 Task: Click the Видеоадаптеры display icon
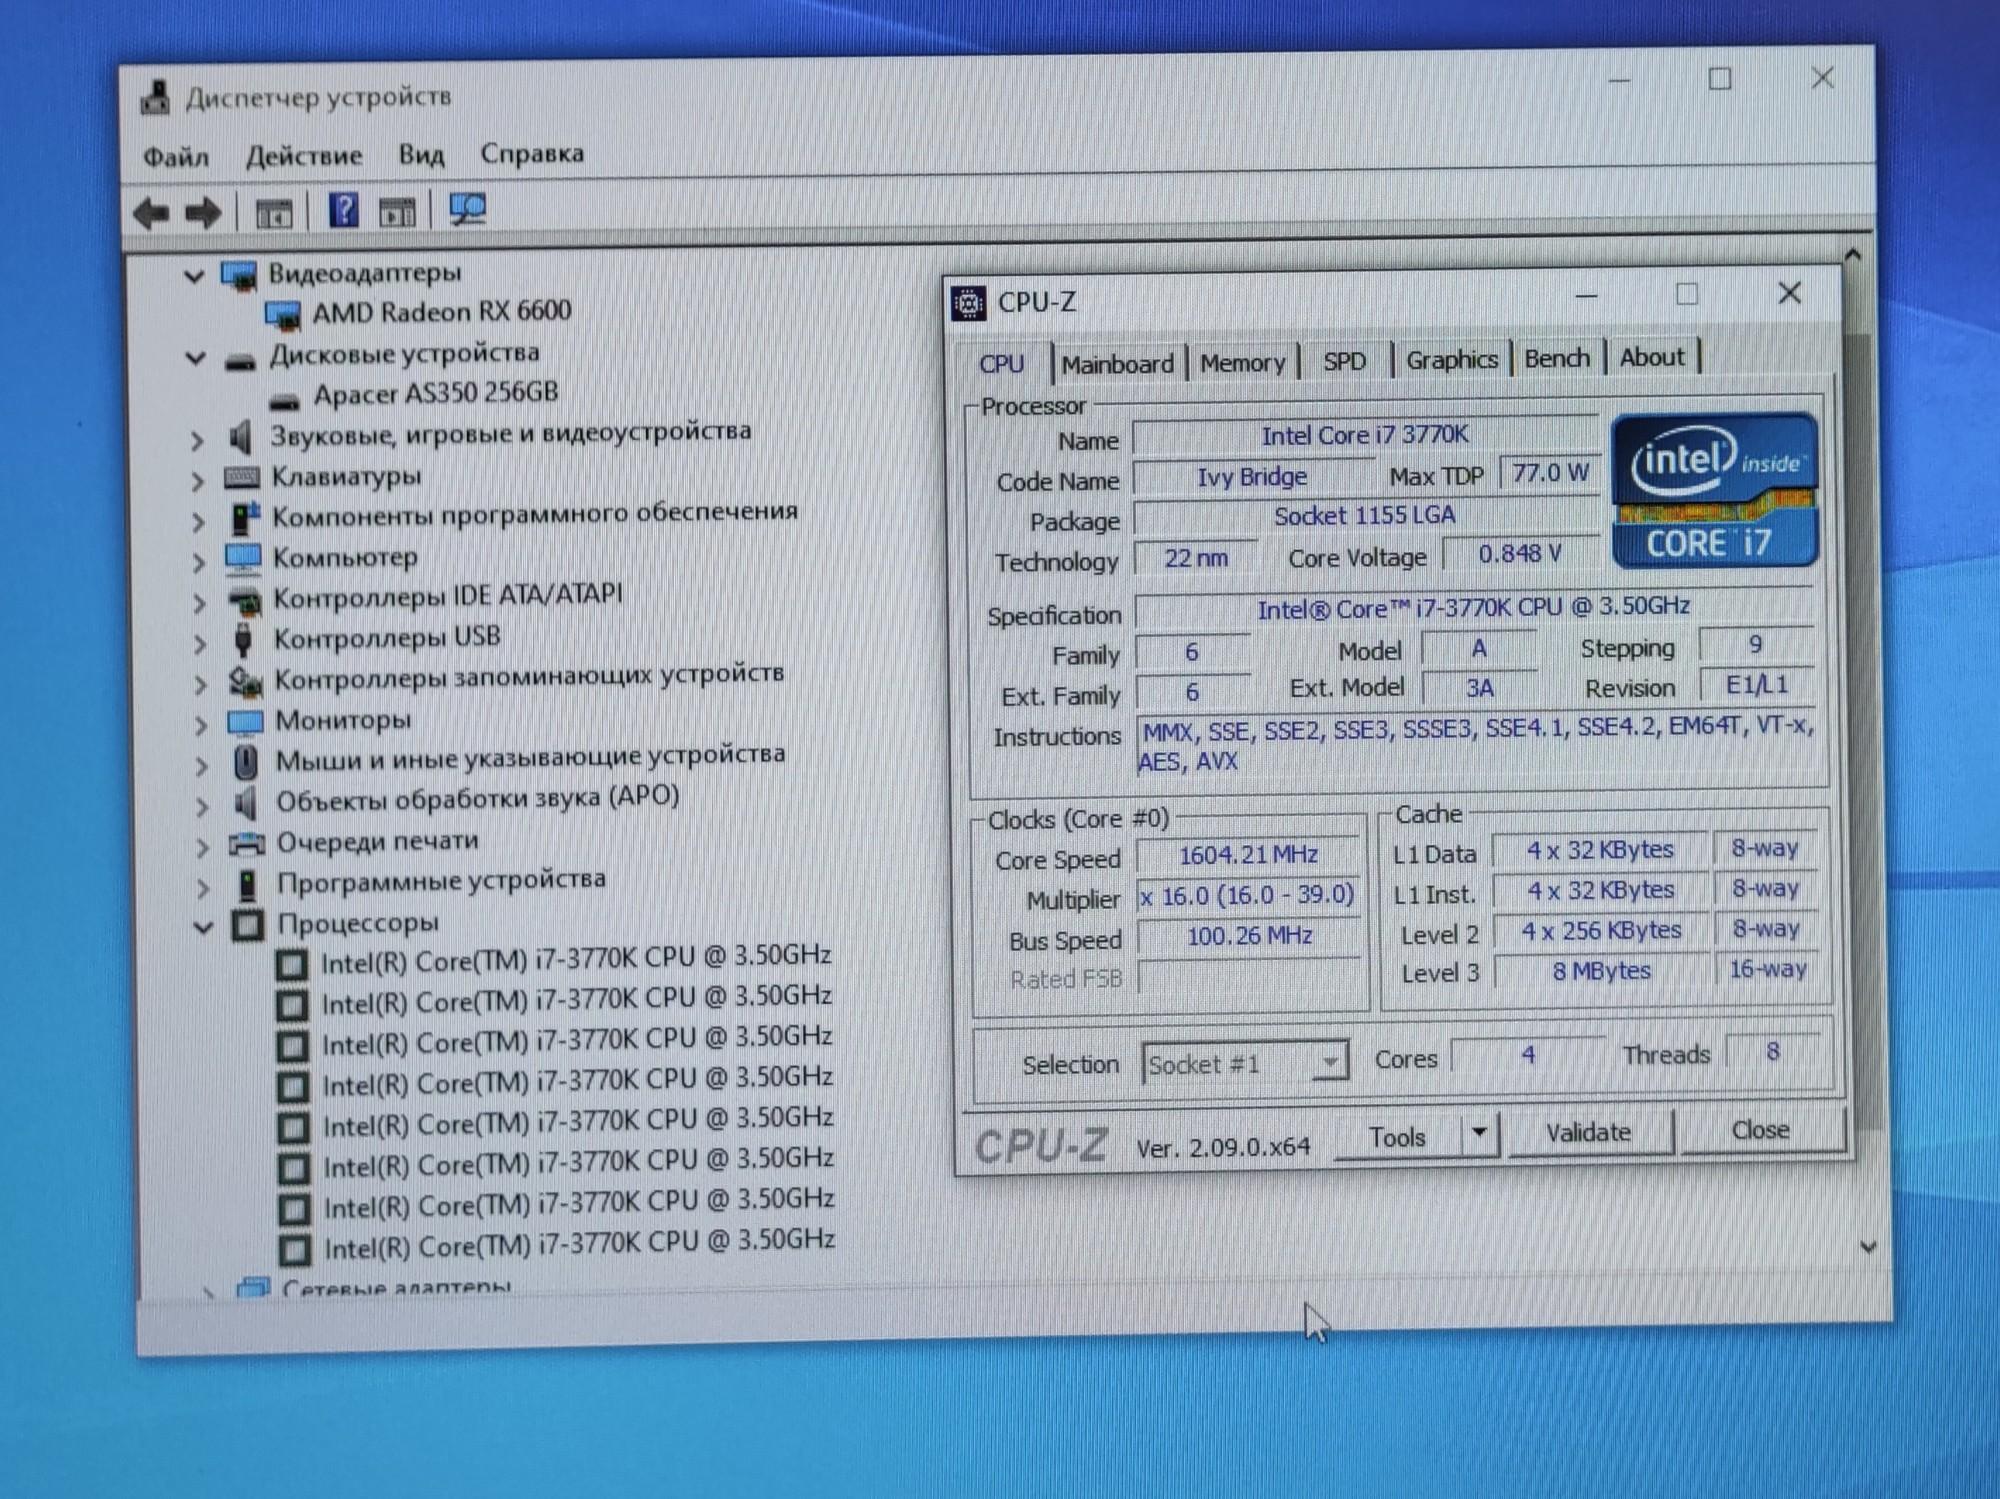[239, 275]
